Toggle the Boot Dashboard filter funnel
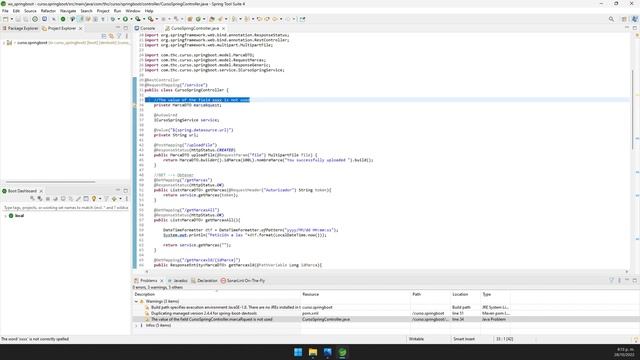 106,199
